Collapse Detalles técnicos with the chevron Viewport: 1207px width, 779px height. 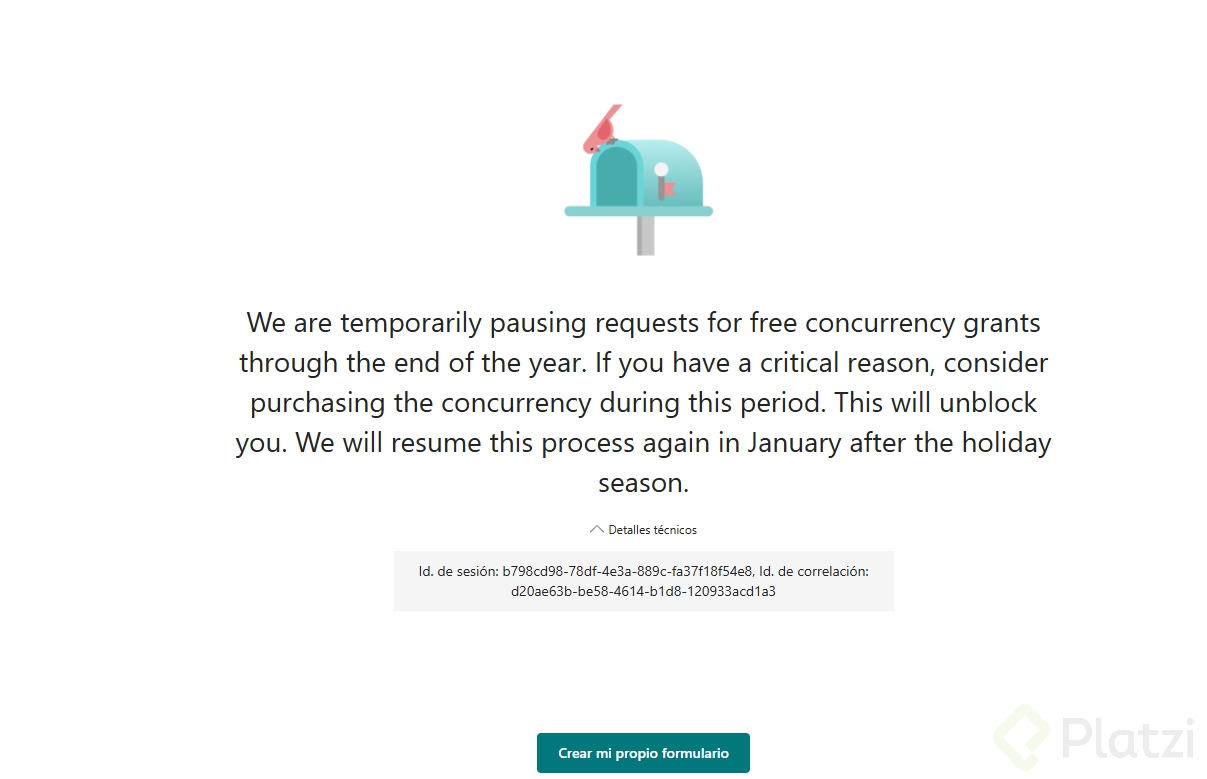[597, 530]
